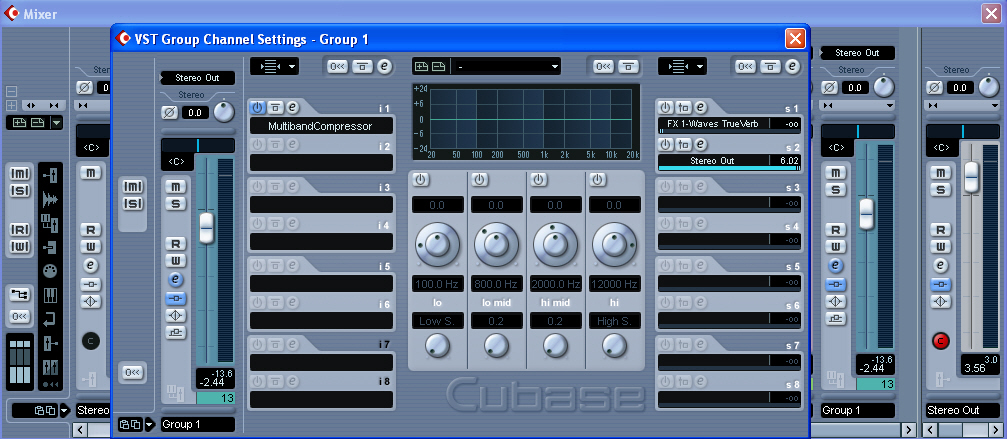Mute the channel in settings window strip
1007x439 pixels.
click(176, 186)
